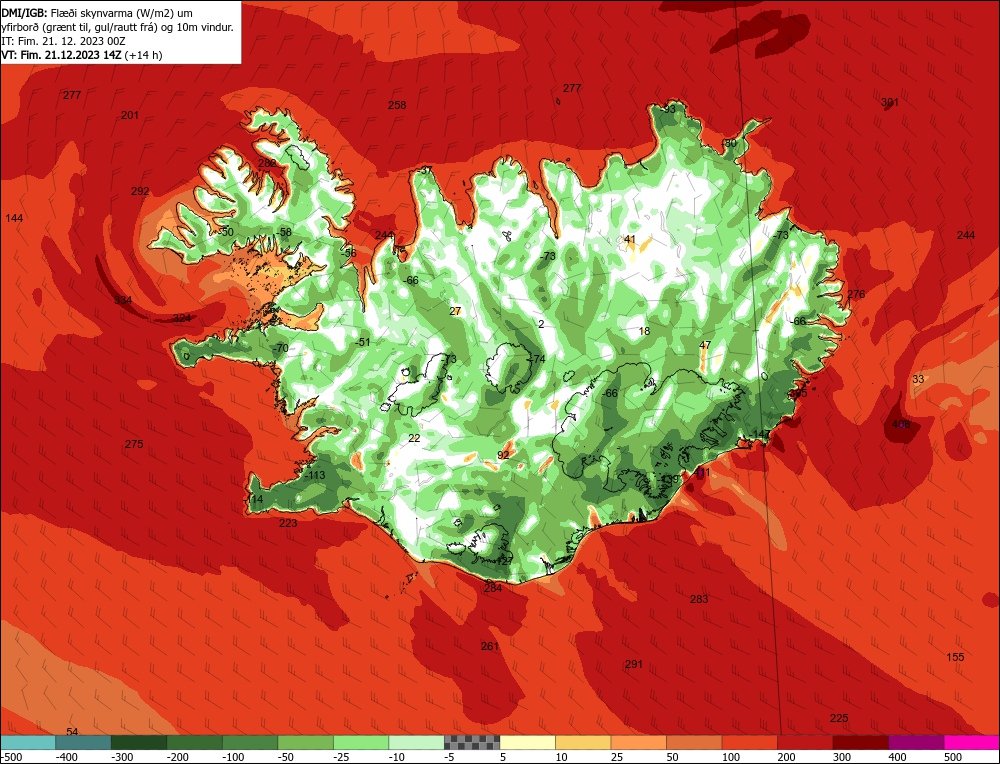1000x764 pixels.
Task: Click the map value 223 south of Reykjanes
Action: [288, 523]
